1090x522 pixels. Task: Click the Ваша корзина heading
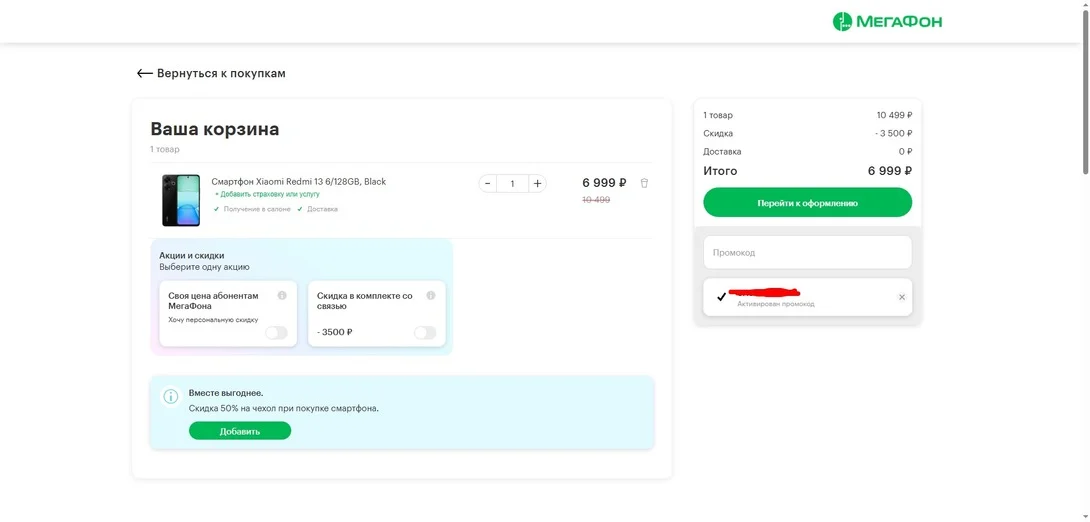coord(215,129)
